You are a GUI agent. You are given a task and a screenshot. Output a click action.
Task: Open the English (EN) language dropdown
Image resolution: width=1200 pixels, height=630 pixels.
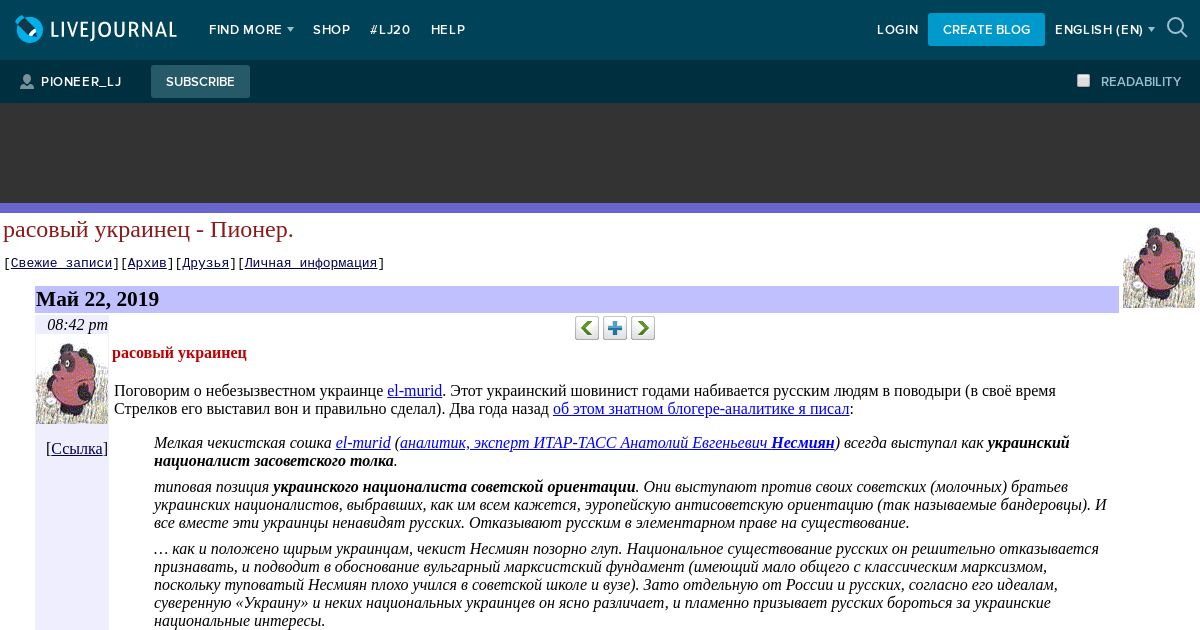(1104, 30)
